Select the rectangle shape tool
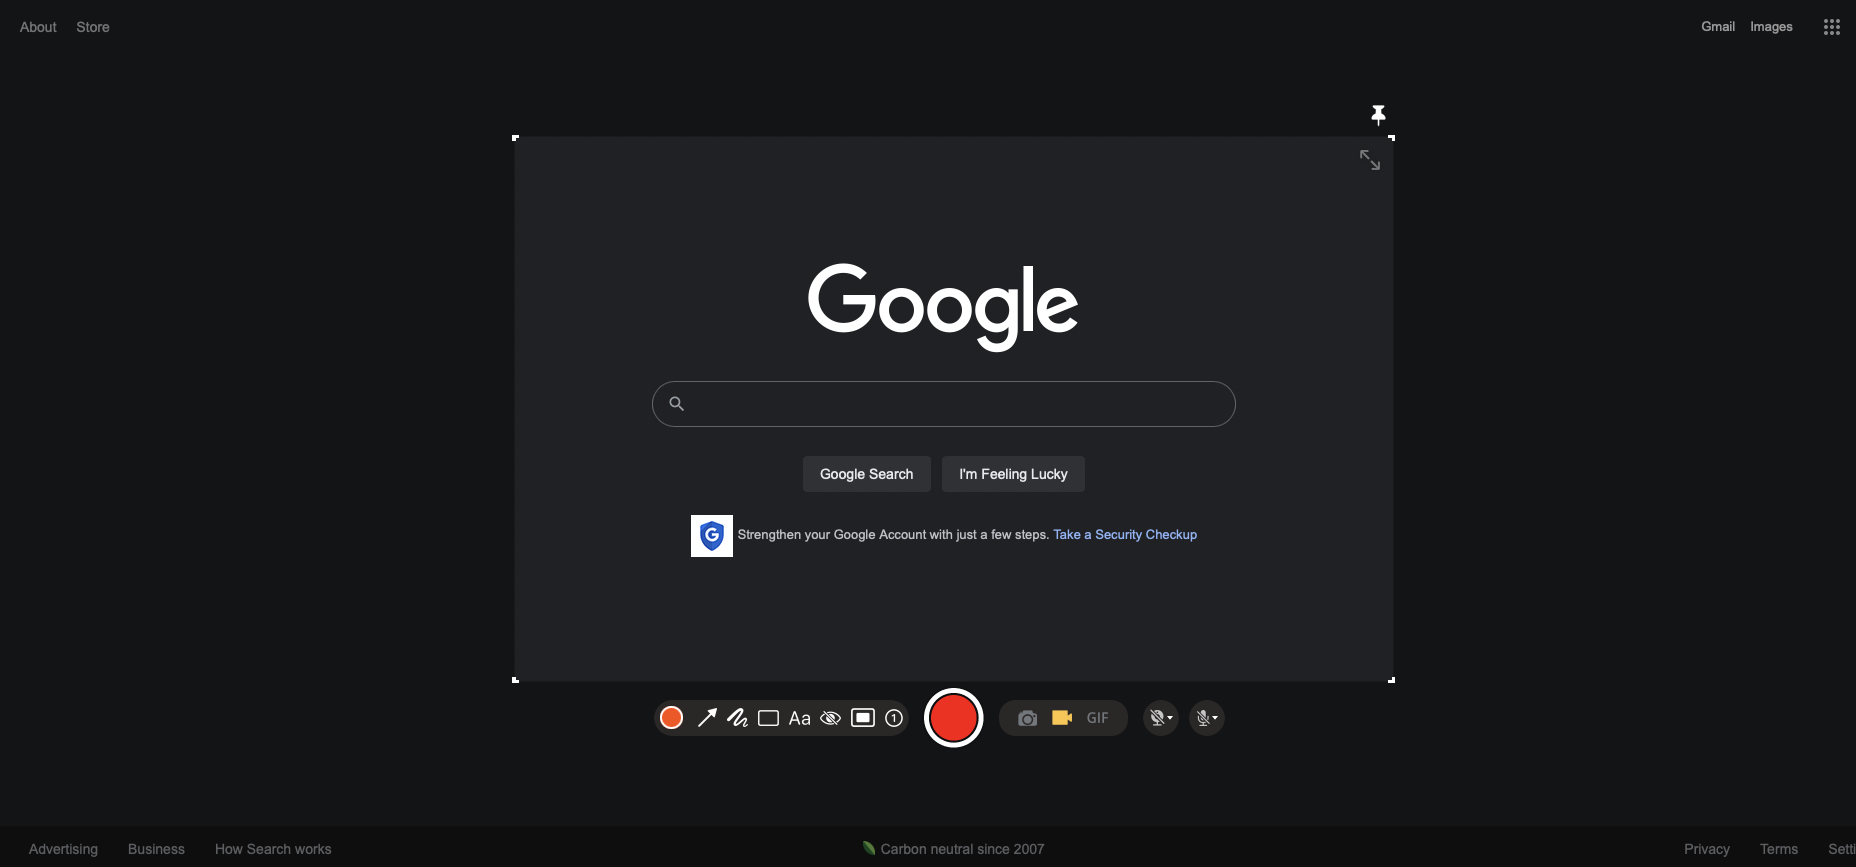 click(769, 718)
